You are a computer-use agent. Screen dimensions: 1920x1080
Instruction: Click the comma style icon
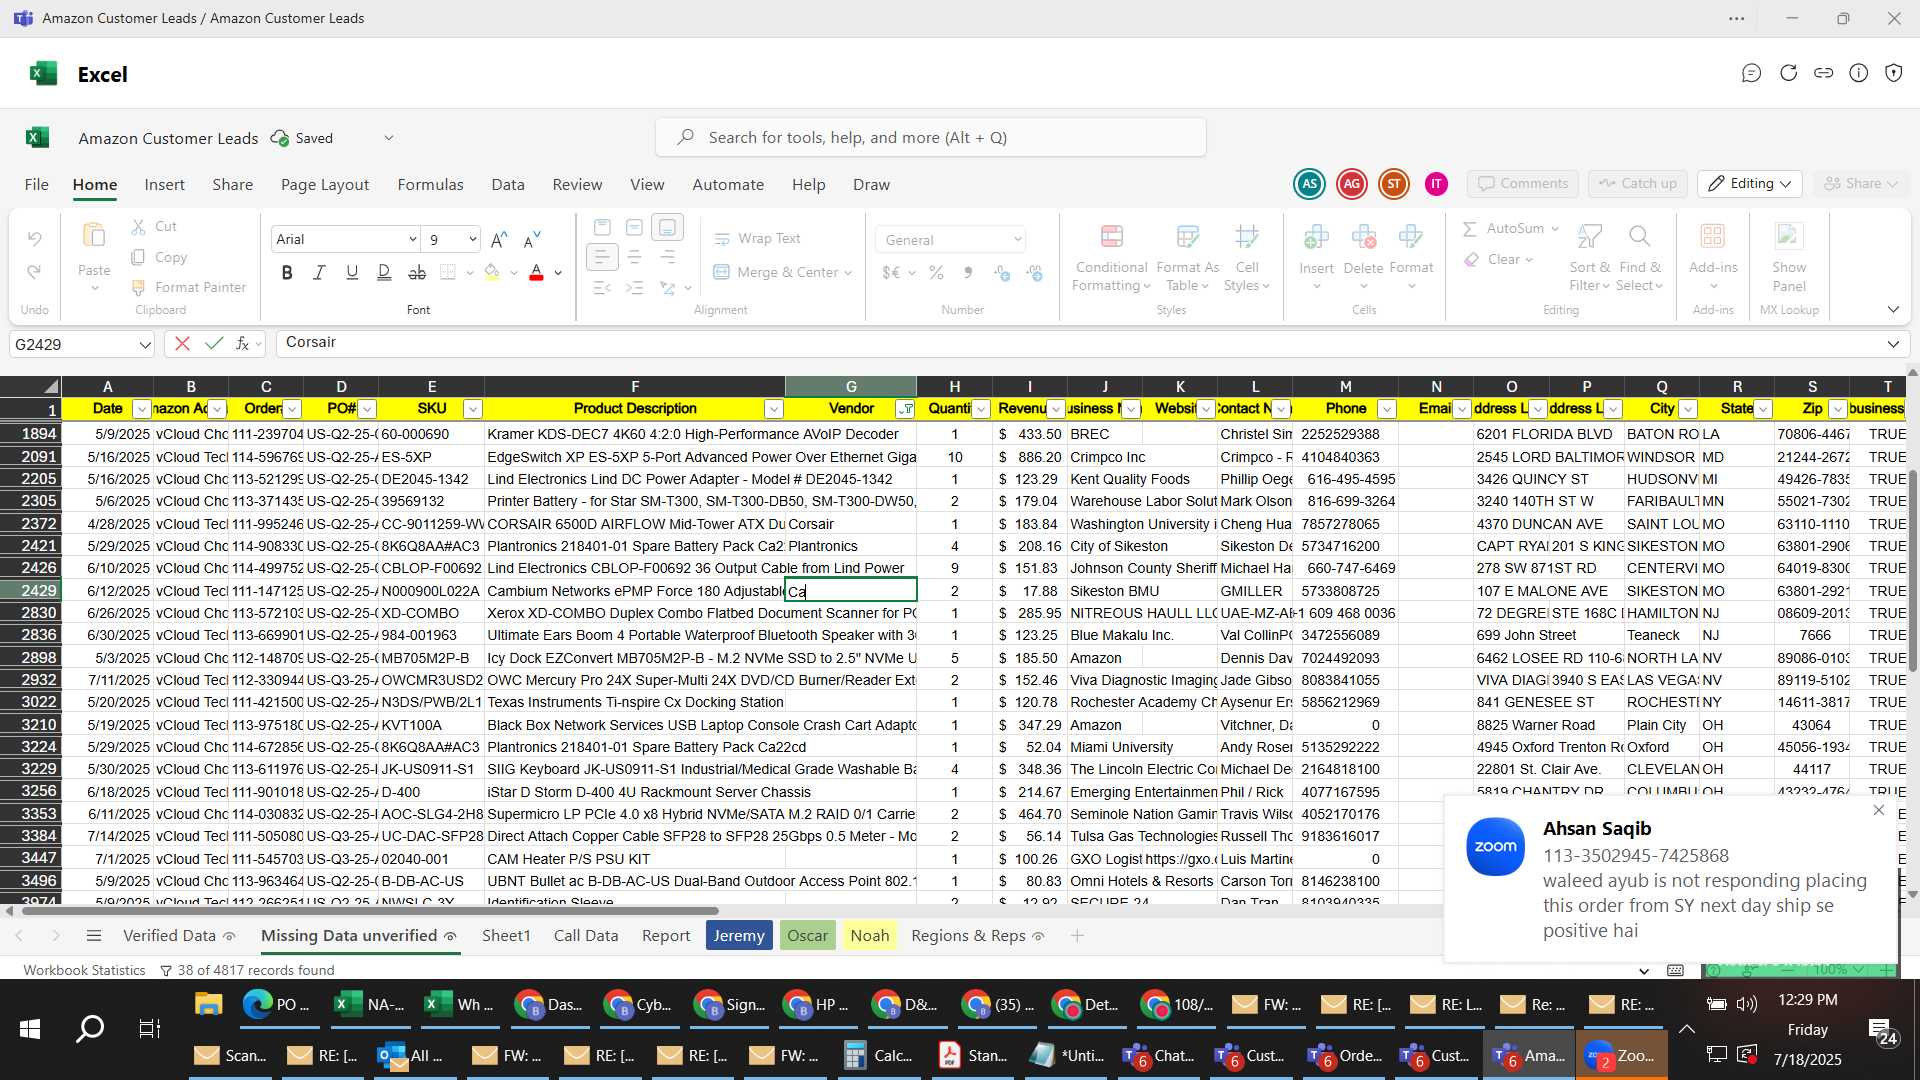pos(968,273)
